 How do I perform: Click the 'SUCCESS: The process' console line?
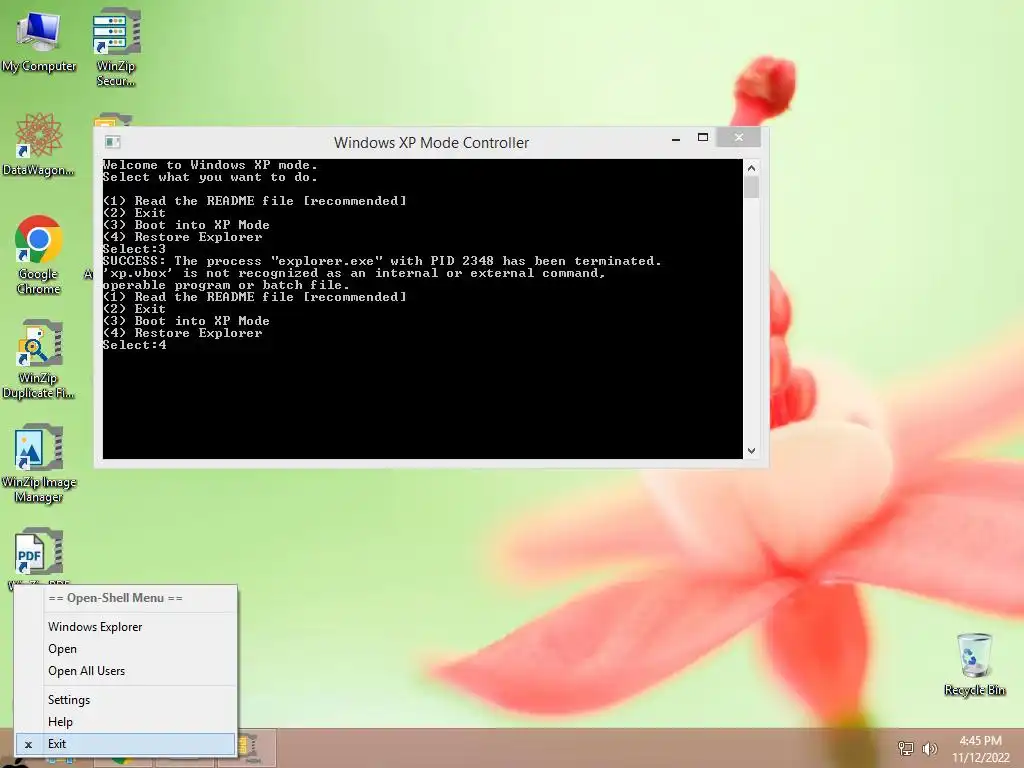click(x=382, y=261)
